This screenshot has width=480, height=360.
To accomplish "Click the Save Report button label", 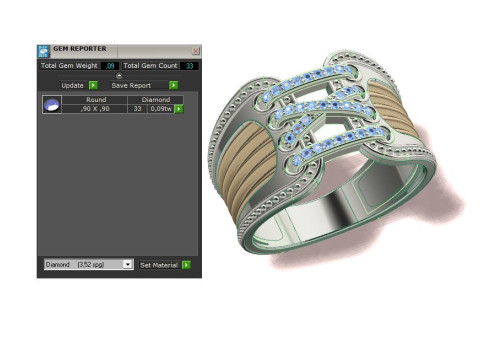I will click(x=131, y=85).
